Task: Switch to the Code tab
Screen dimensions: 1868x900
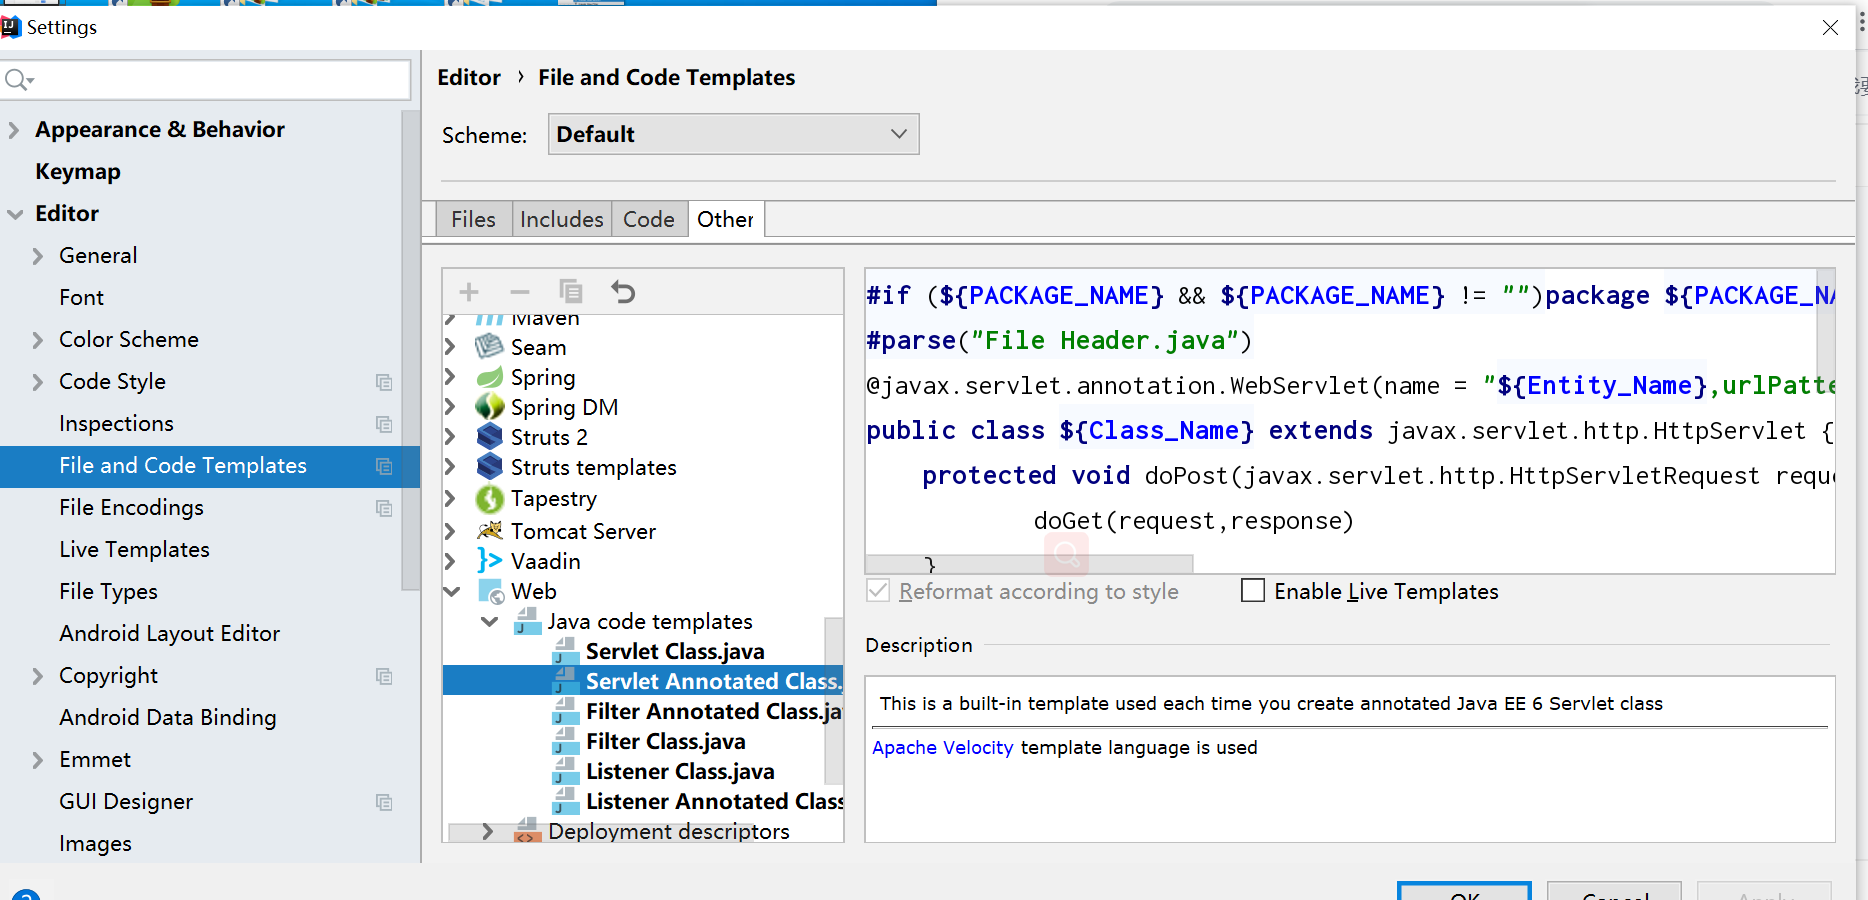Action: 649,219
